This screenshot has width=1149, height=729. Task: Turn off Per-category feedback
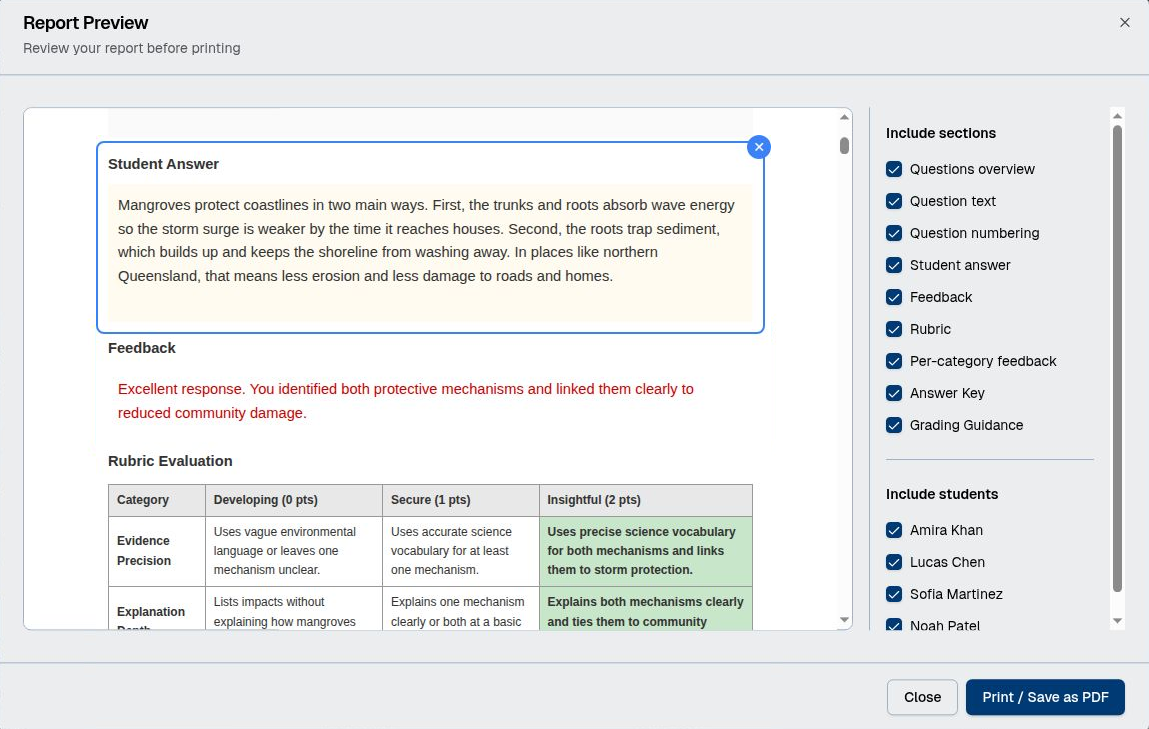click(x=894, y=361)
